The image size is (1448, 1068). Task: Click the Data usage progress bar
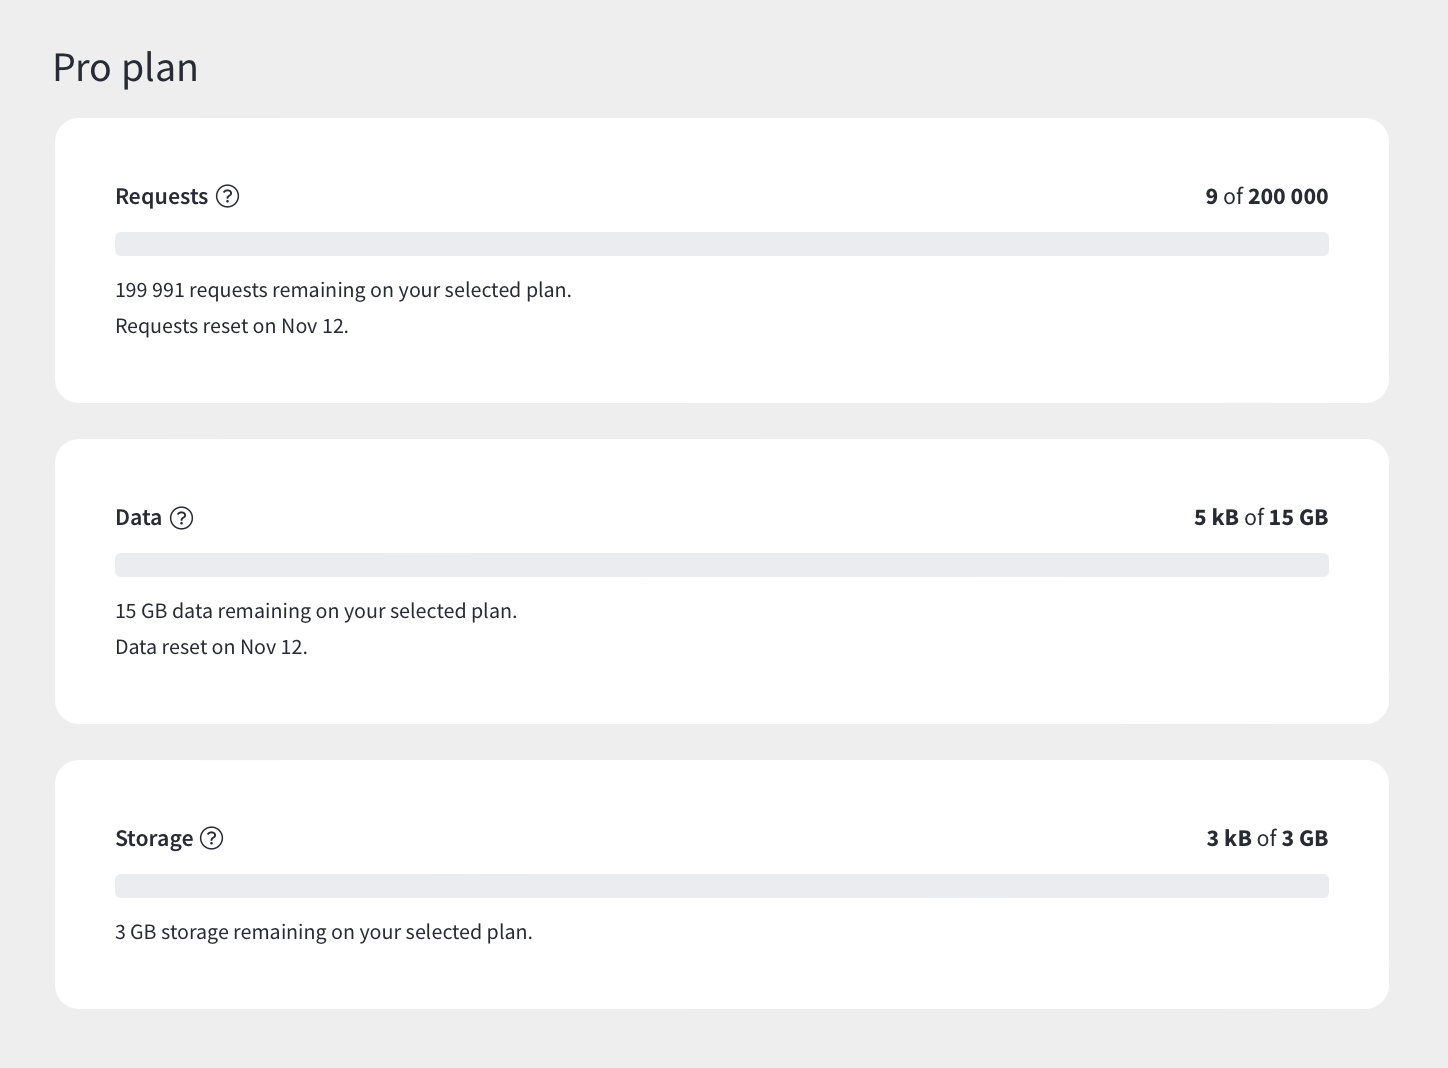coord(721,565)
